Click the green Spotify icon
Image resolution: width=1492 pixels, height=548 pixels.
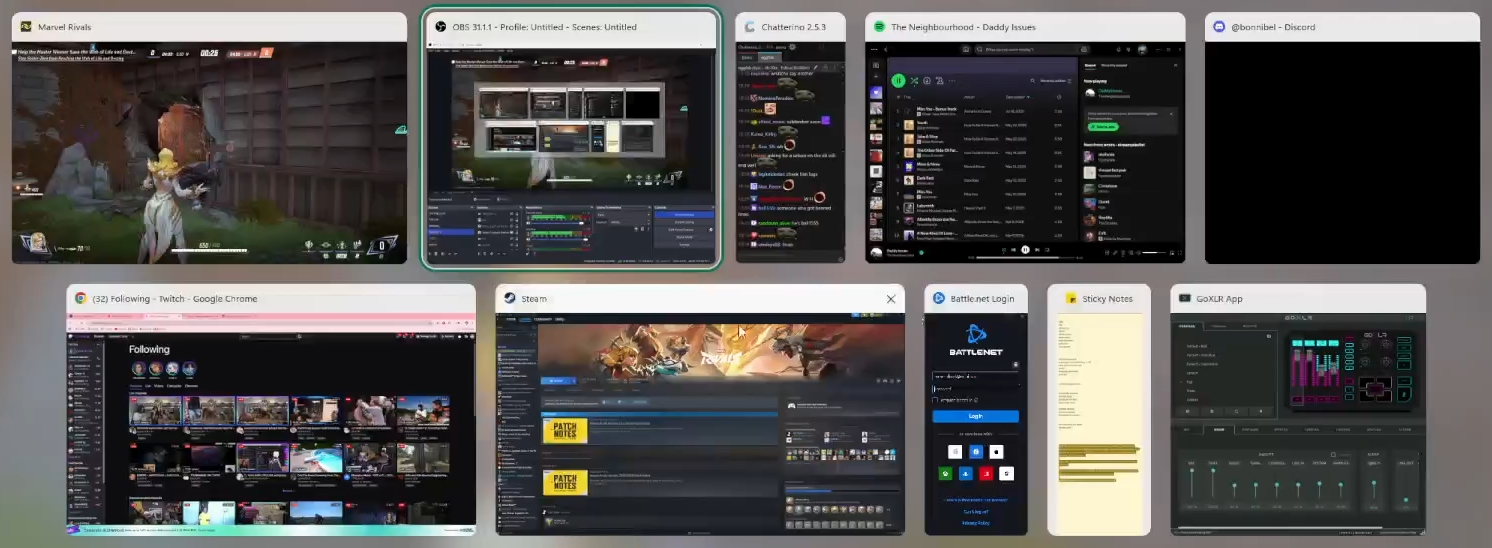[x=879, y=27]
